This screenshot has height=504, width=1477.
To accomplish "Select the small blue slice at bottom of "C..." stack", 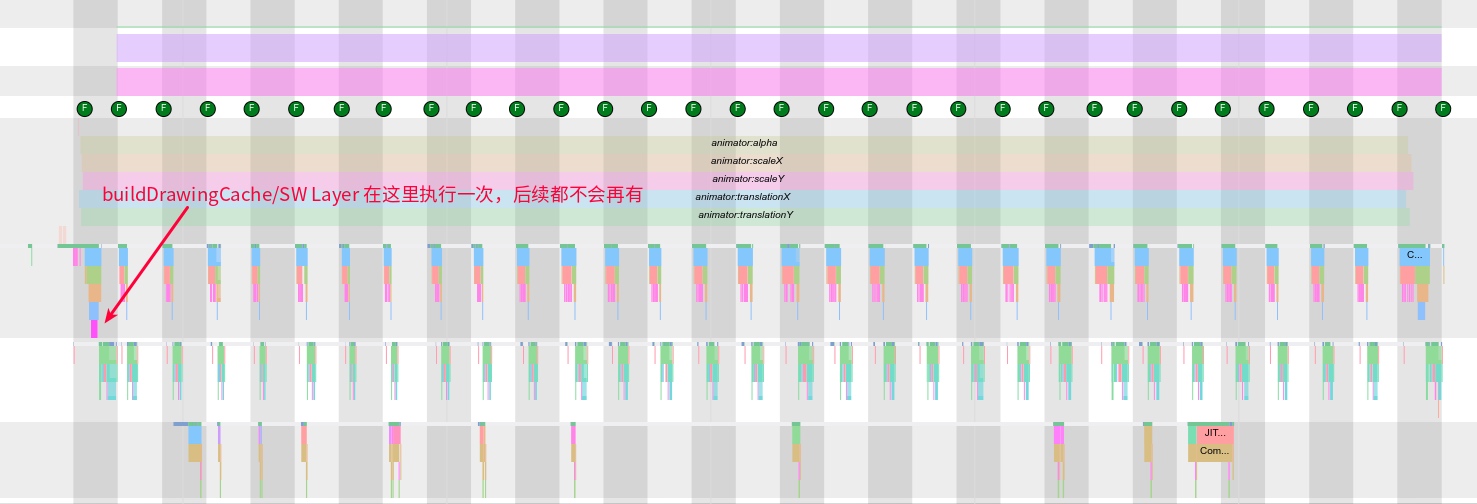I will point(1421,311).
